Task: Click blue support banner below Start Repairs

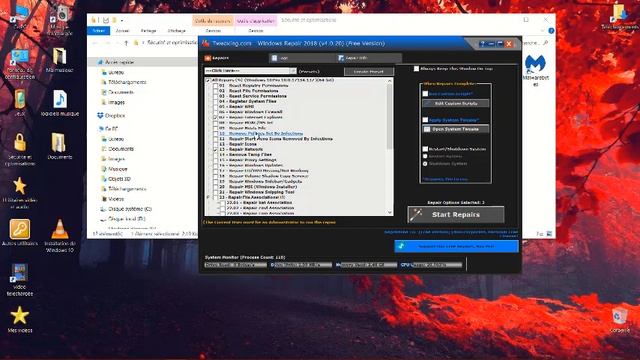Action: 456,246
